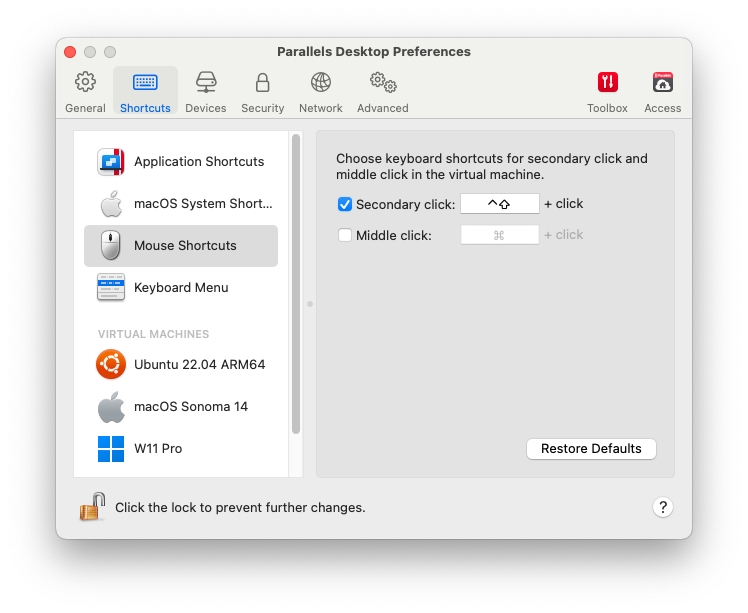Click the Secondary click shortcut field
748x613 pixels.
(x=499, y=204)
